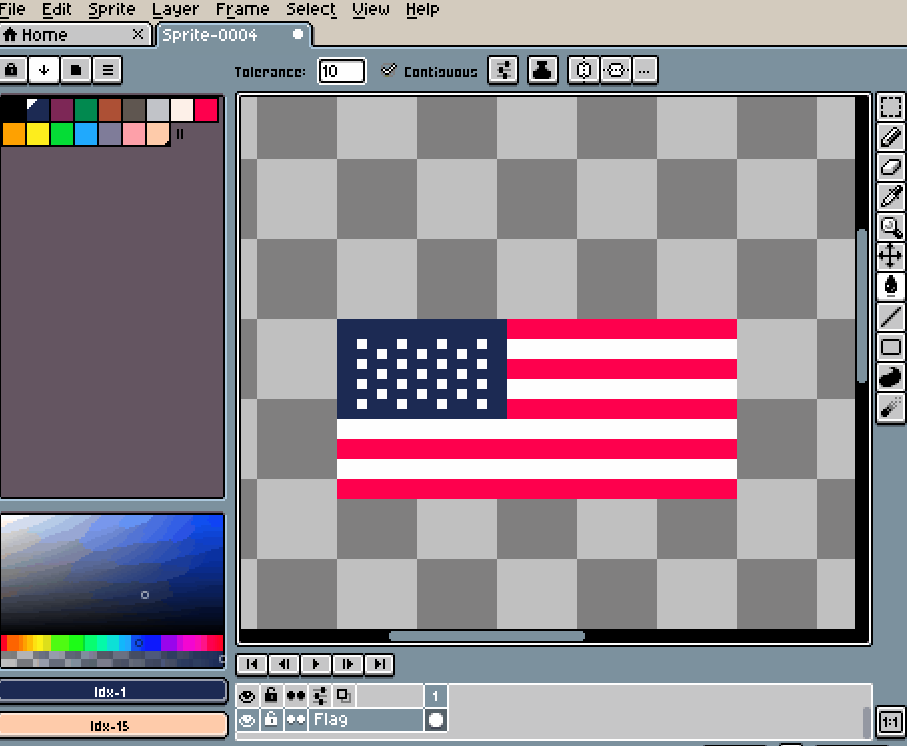Image resolution: width=907 pixels, height=746 pixels.
Task: Select the Paint Bucket tool
Action: pyautogui.click(x=891, y=286)
